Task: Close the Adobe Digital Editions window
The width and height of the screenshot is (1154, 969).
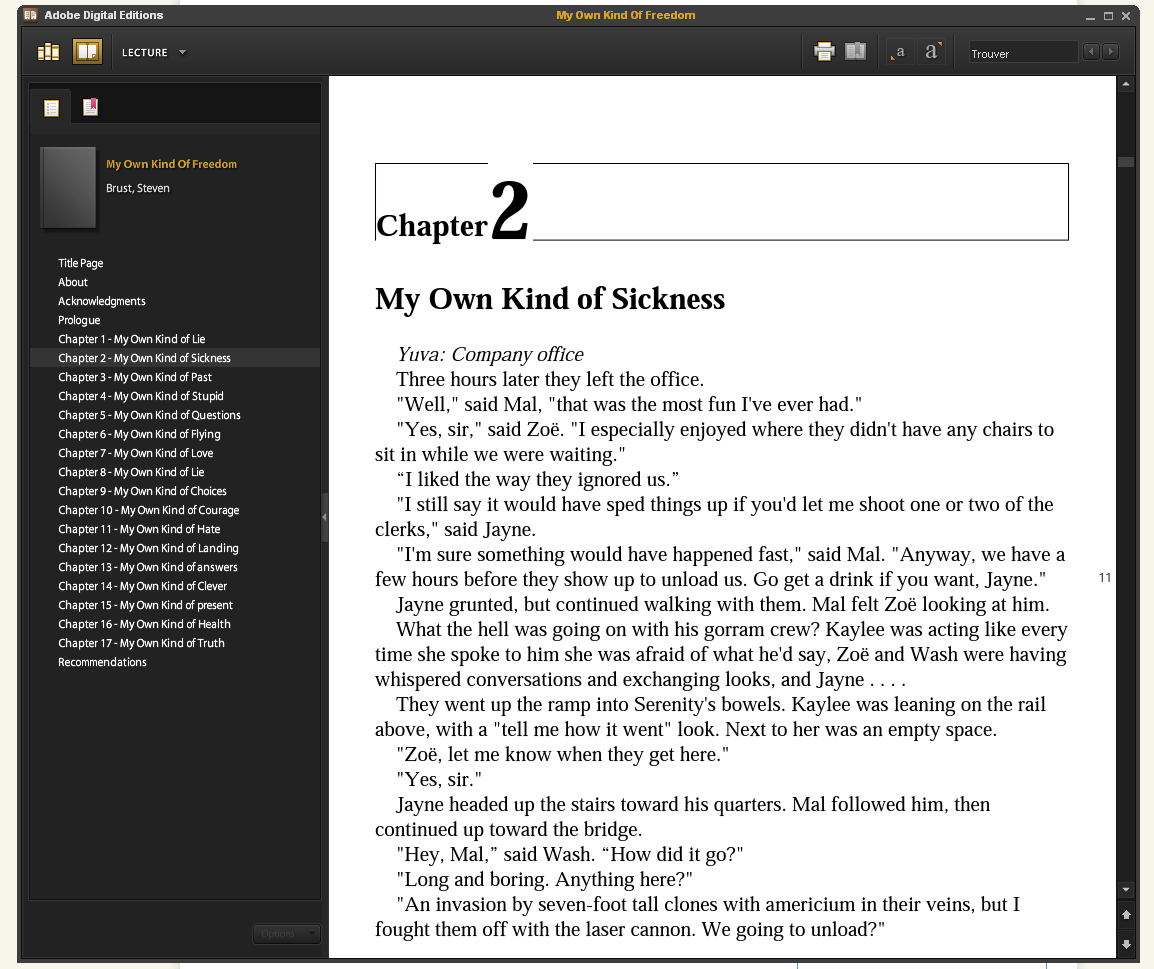Action: coord(1126,15)
